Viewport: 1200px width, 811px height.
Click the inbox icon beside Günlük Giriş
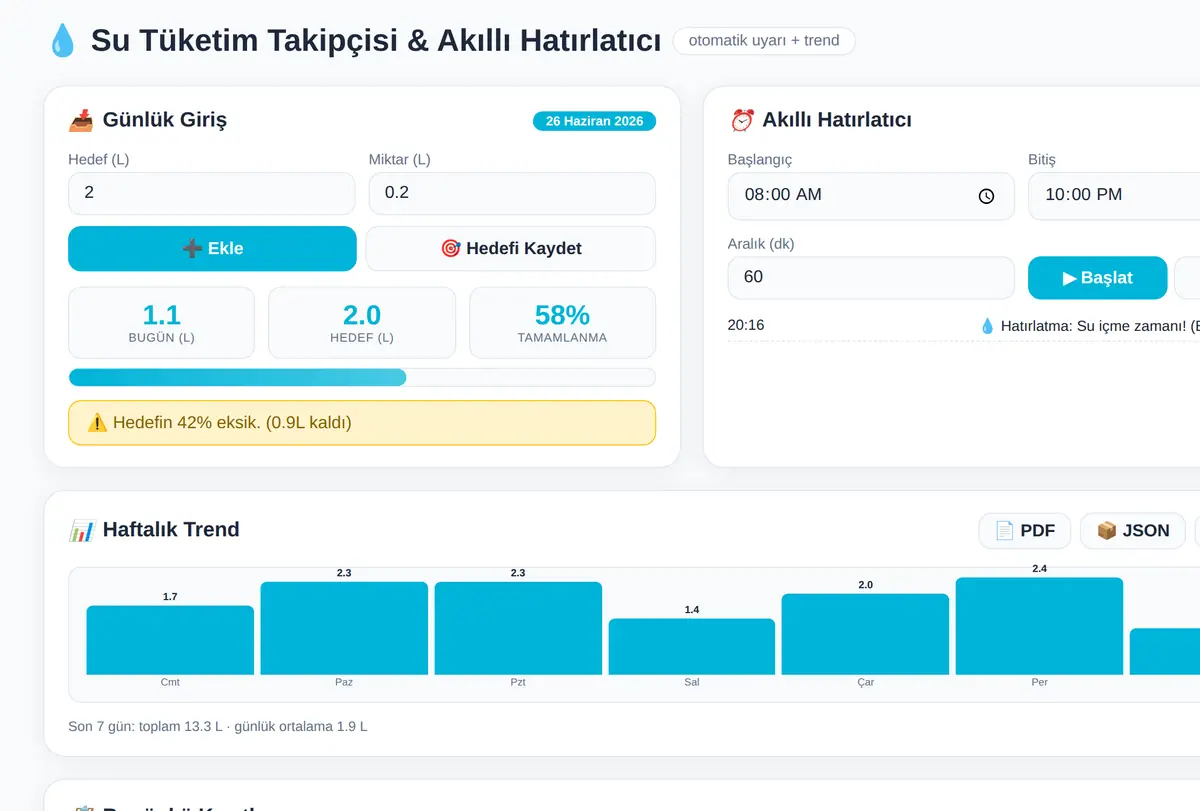pos(81,120)
